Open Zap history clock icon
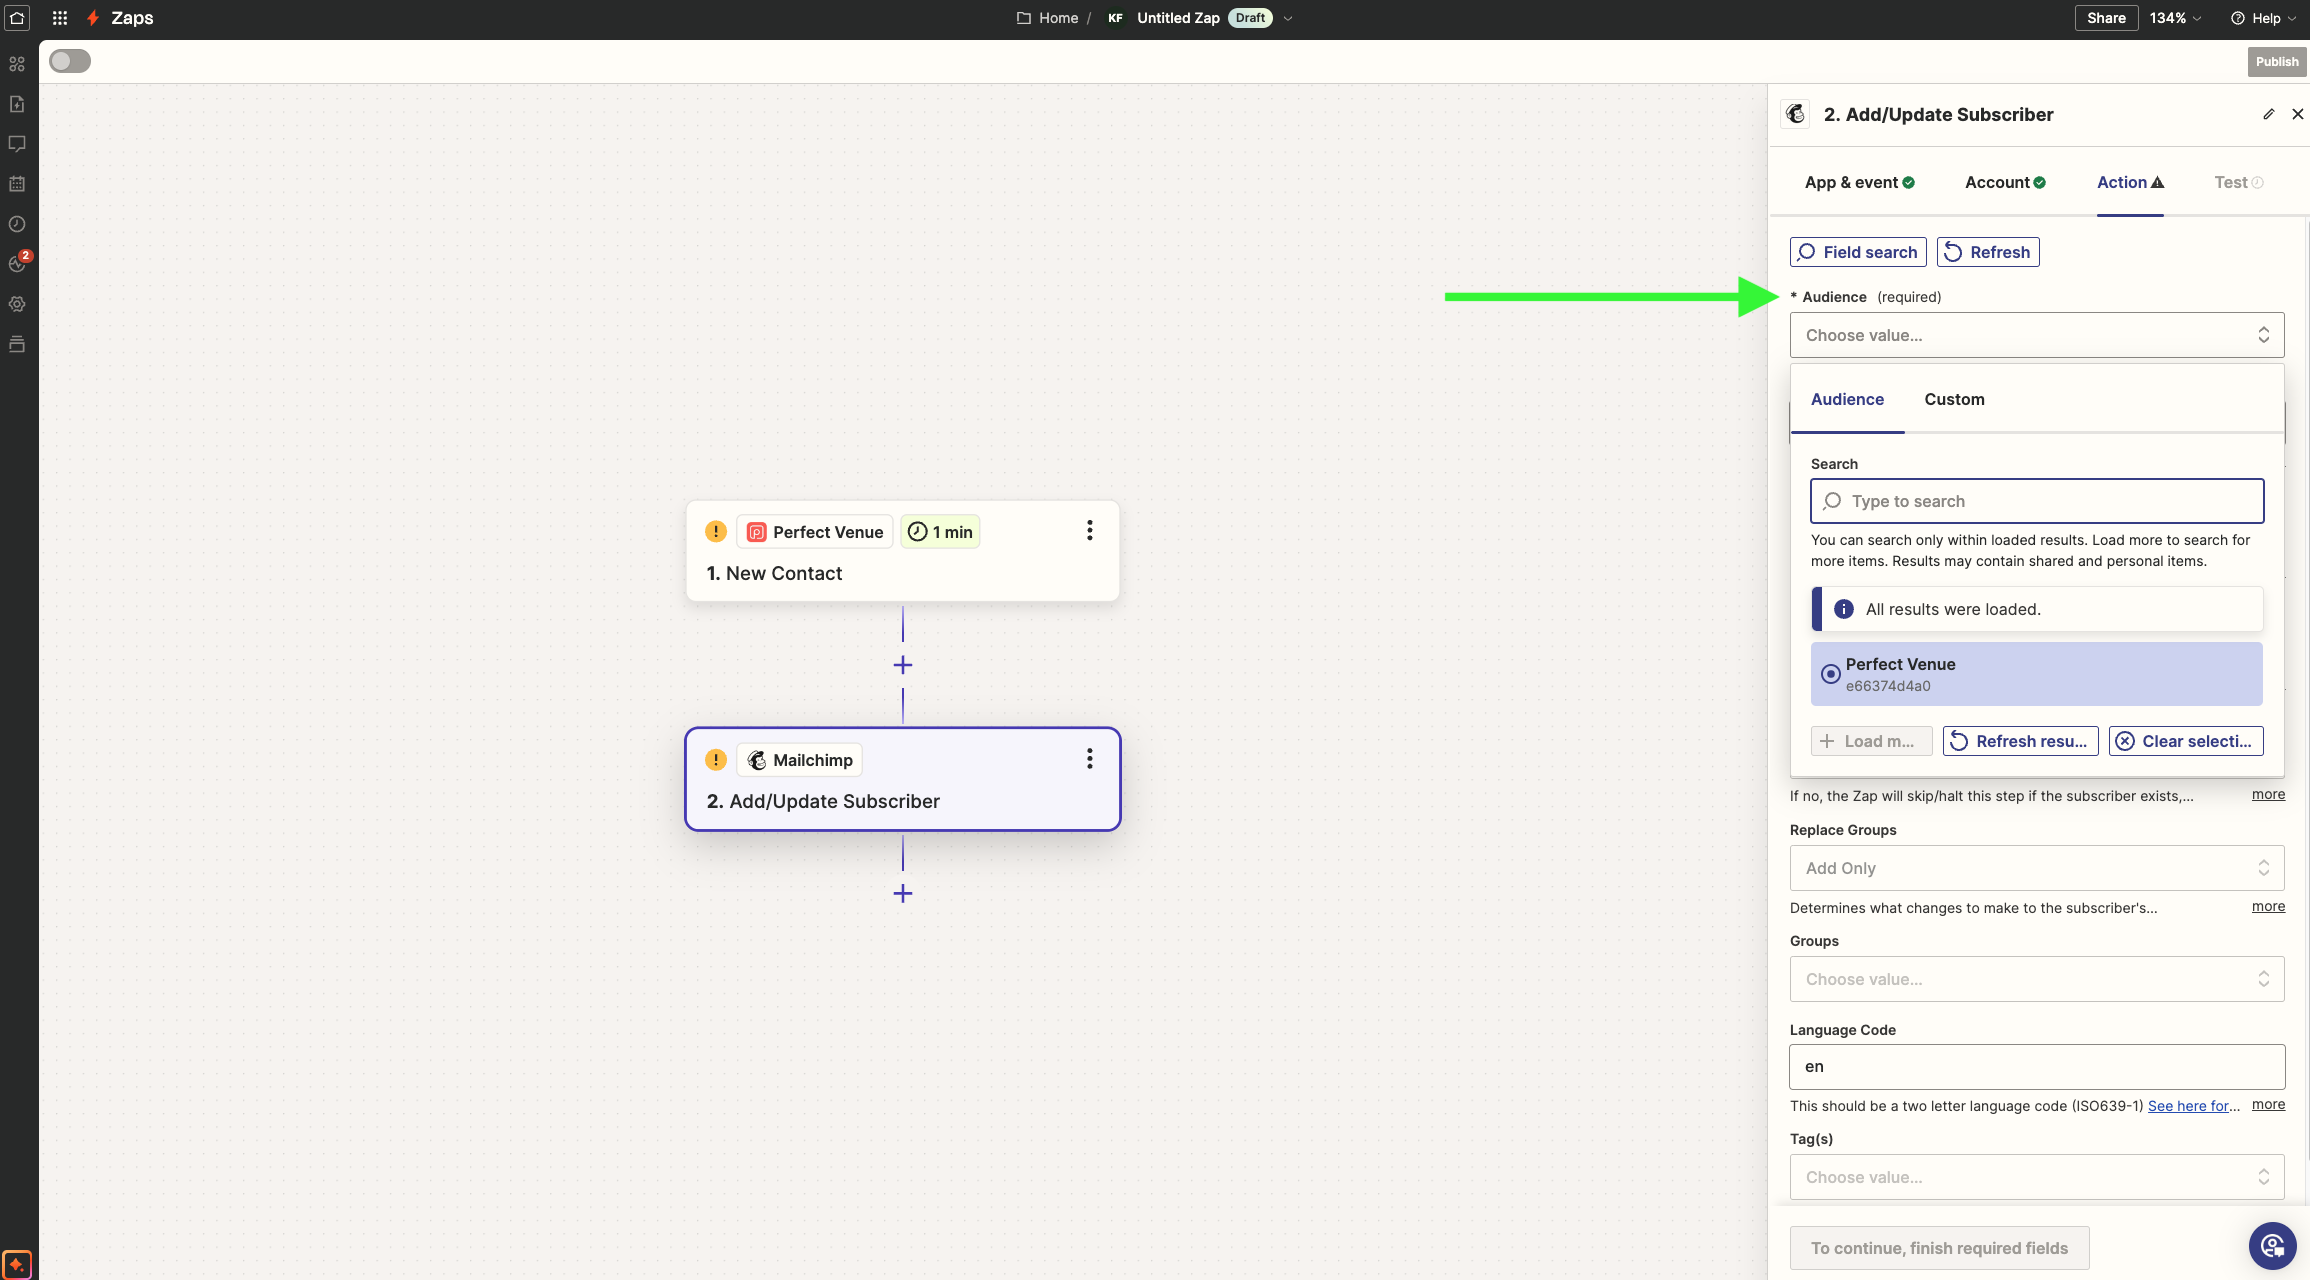Image resolution: width=2310 pixels, height=1280 pixels. tap(17, 224)
